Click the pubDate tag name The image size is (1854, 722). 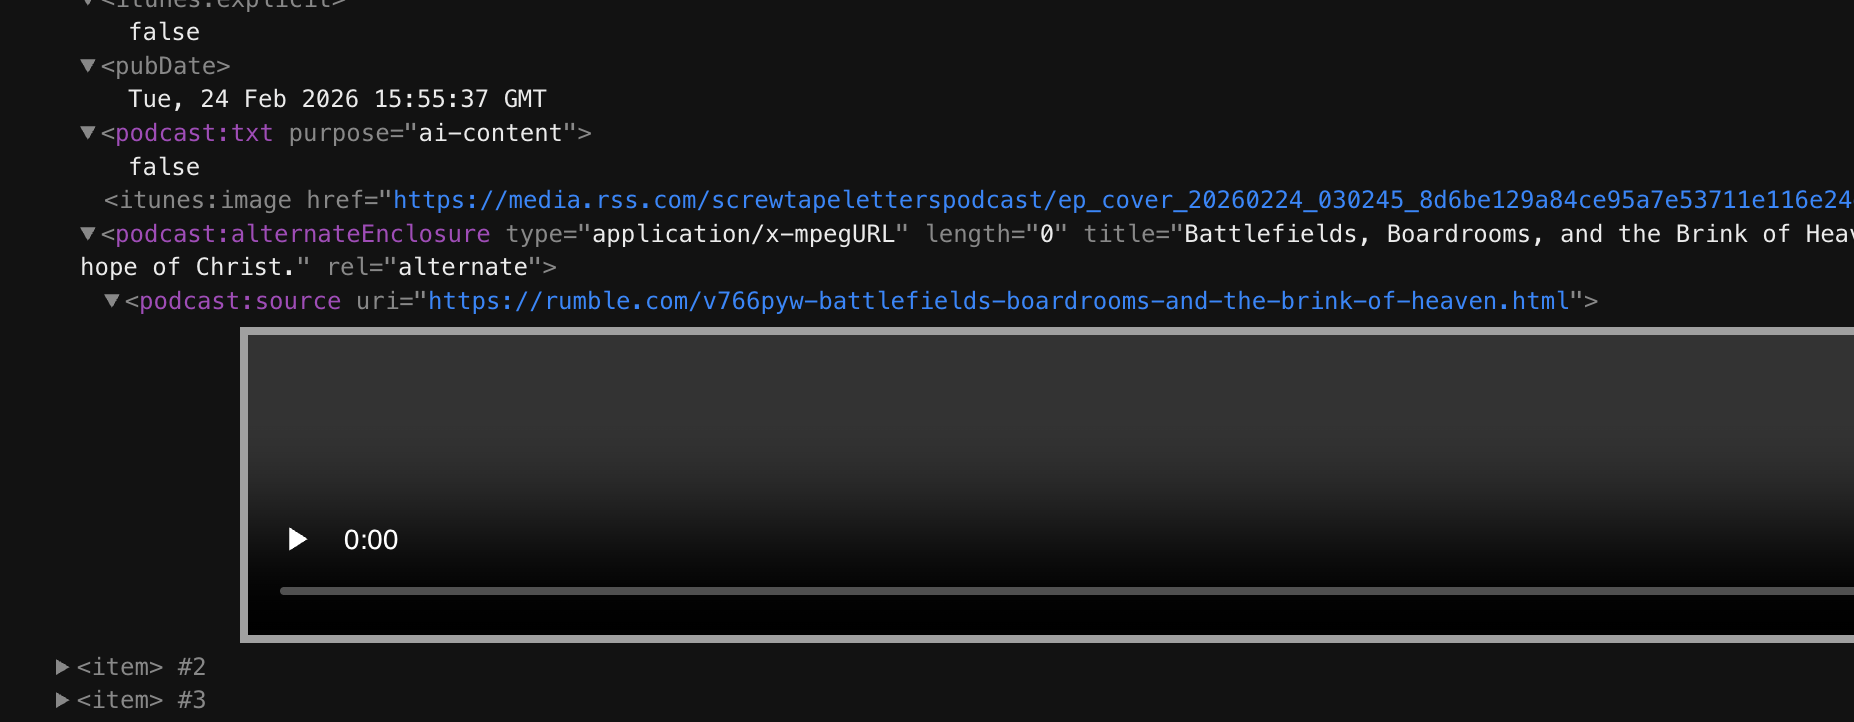(165, 66)
